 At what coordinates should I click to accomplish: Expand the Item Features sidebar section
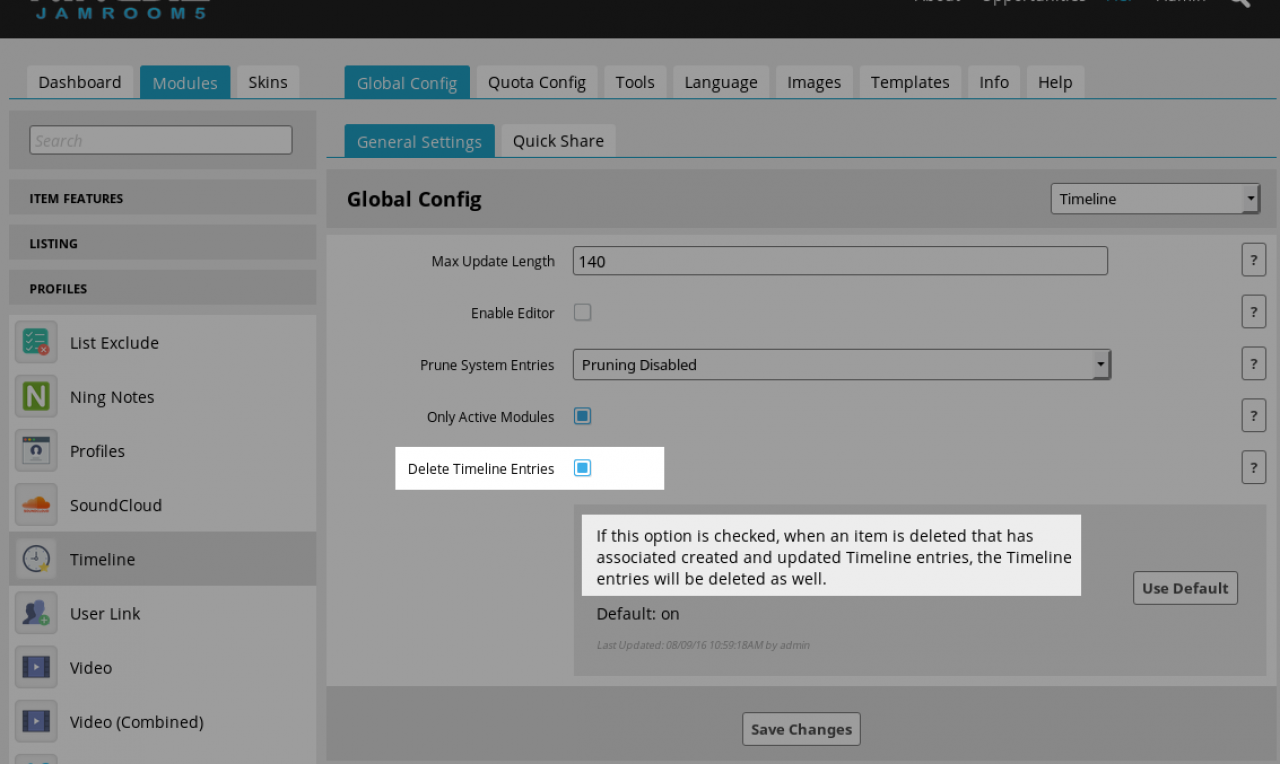tap(162, 198)
